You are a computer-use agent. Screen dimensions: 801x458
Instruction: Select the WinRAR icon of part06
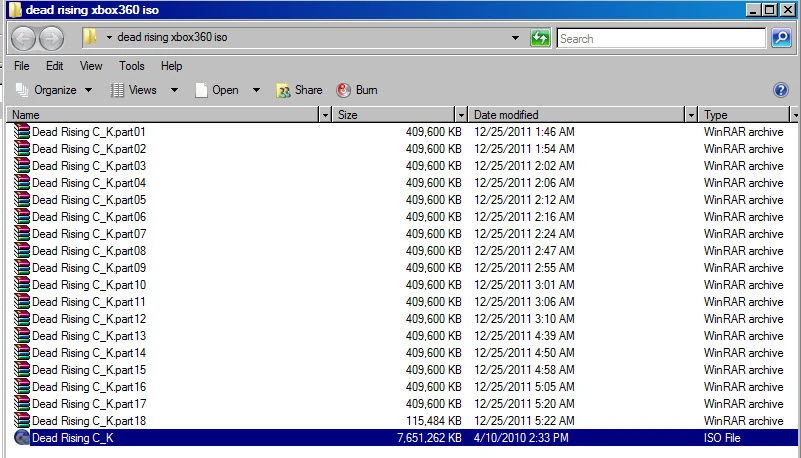[21, 216]
